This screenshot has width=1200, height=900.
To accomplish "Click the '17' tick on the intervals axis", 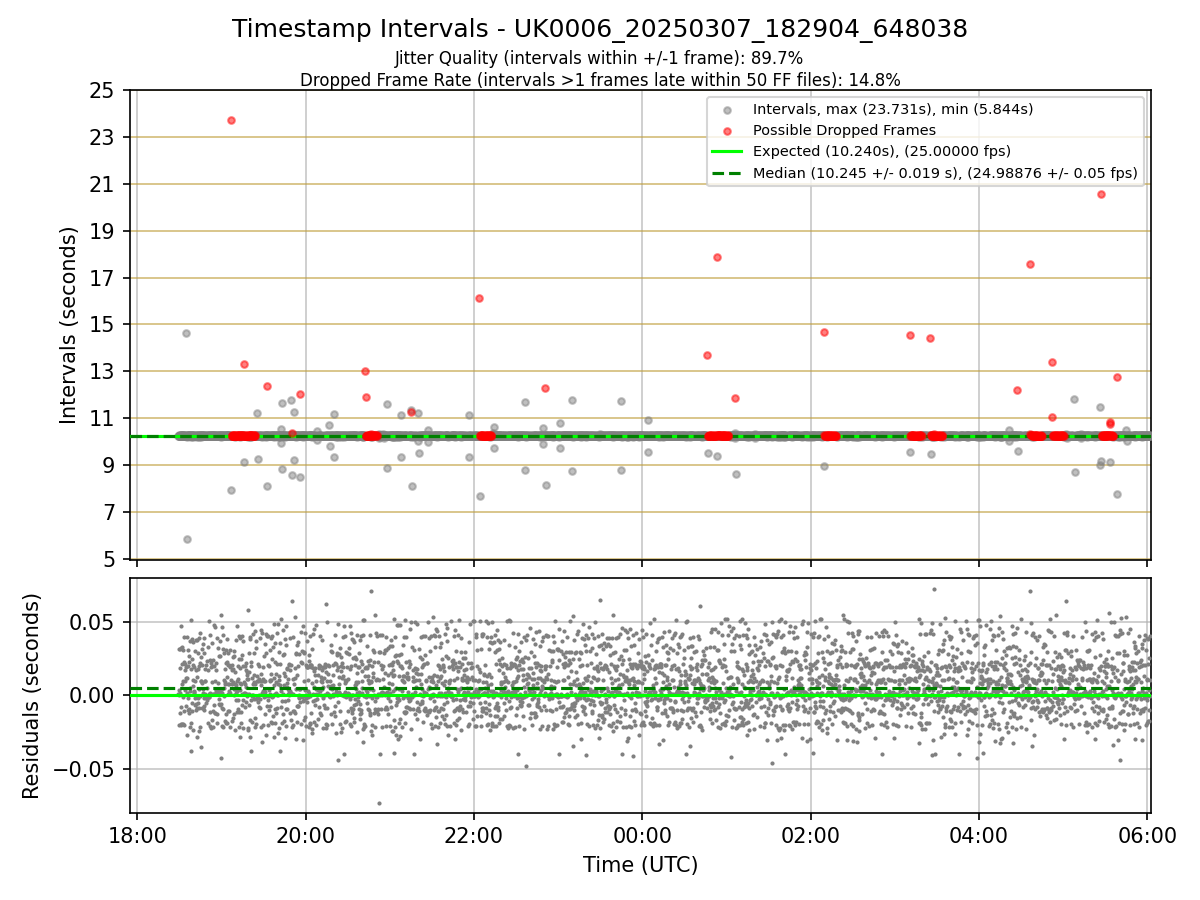I will 103,278.
